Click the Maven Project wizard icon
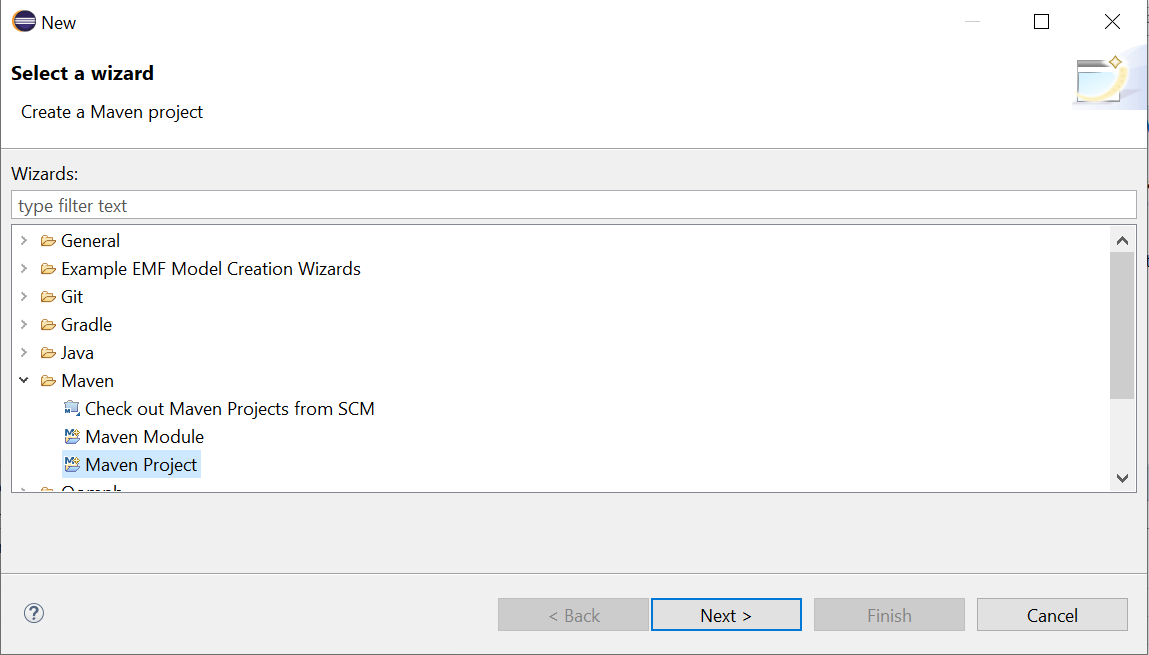This screenshot has width=1149, height=655. [72, 465]
